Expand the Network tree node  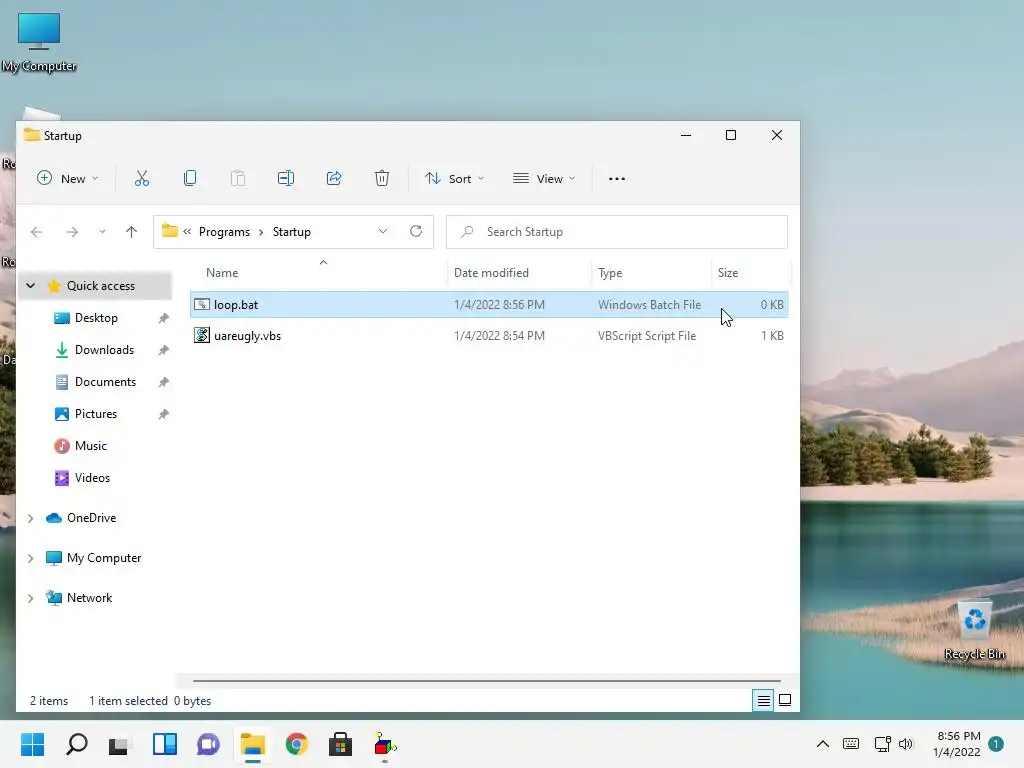click(31, 598)
